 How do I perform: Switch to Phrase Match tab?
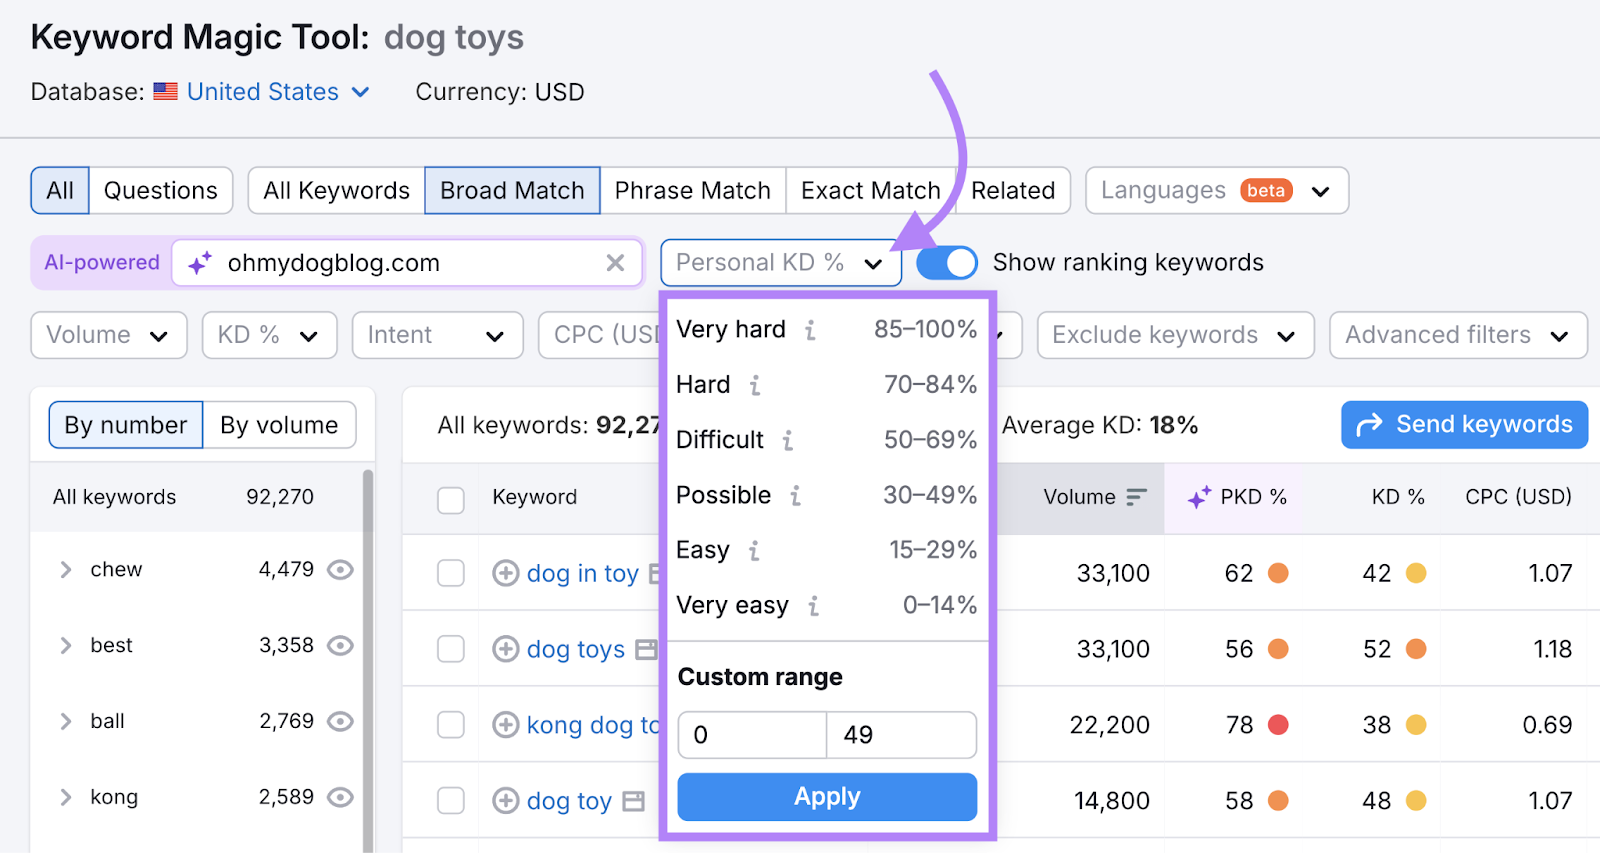[x=693, y=190]
